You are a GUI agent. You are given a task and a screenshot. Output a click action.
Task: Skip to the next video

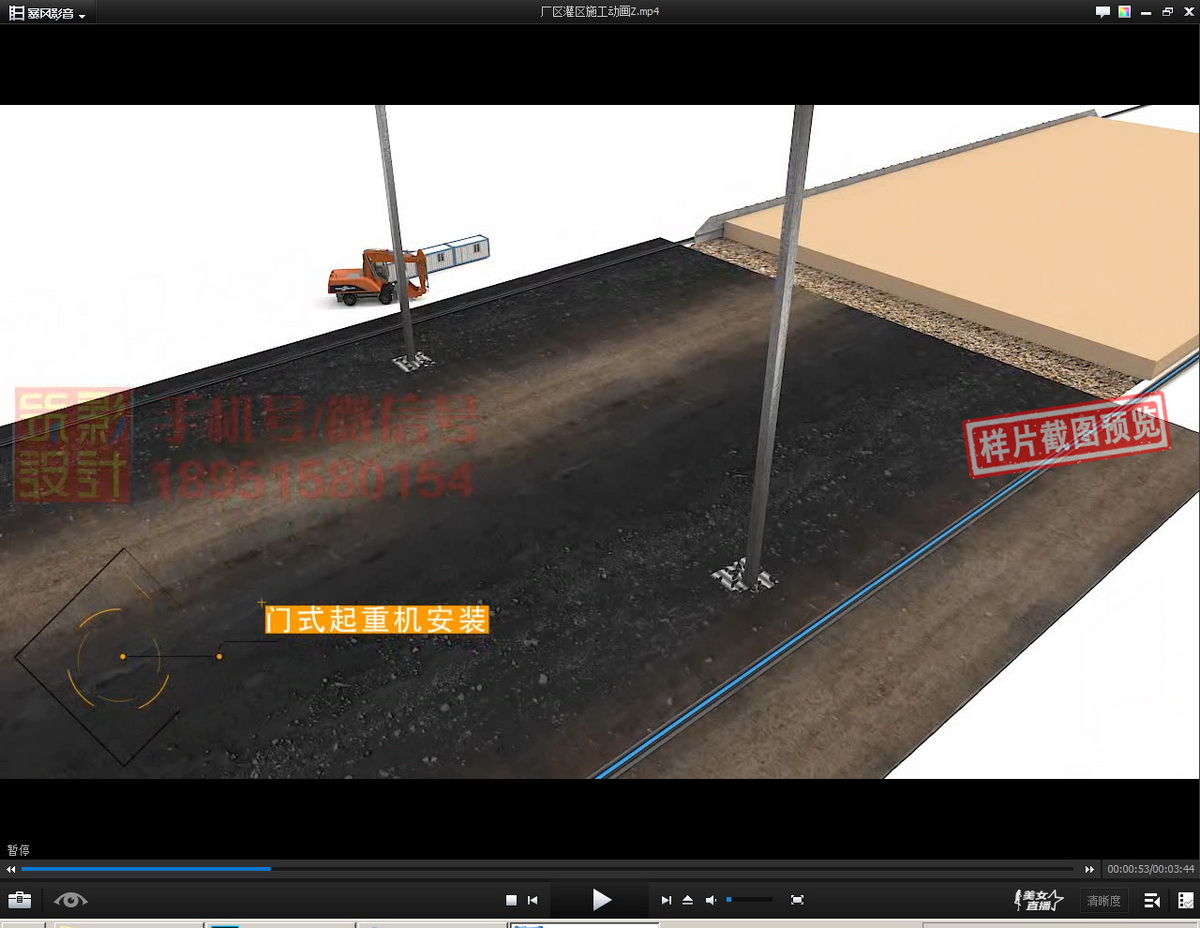coord(666,900)
